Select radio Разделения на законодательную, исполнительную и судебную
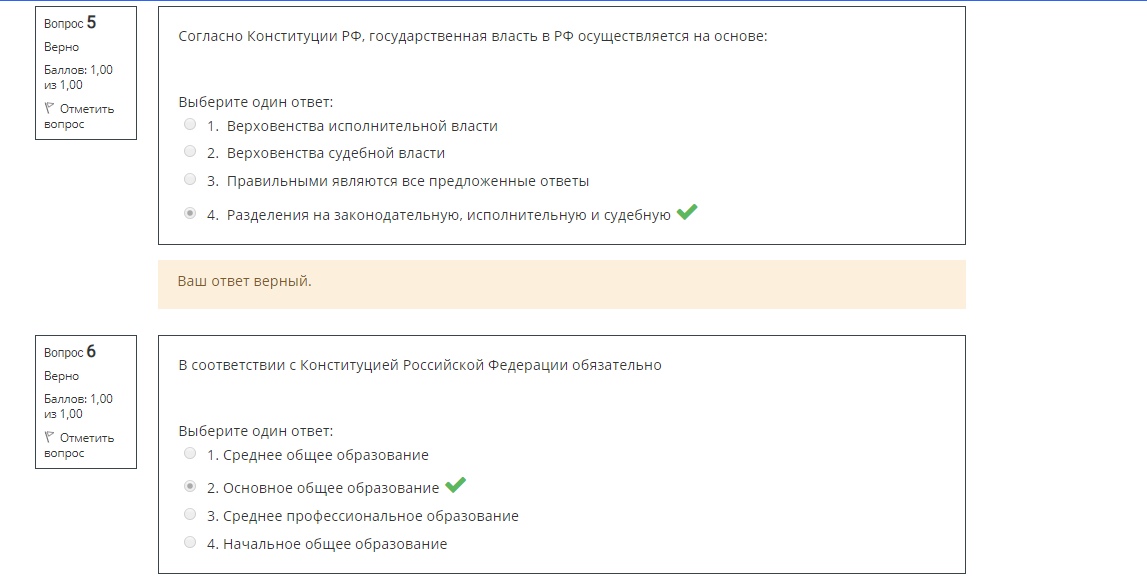The image size is (1147, 576). tap(190, 213)
